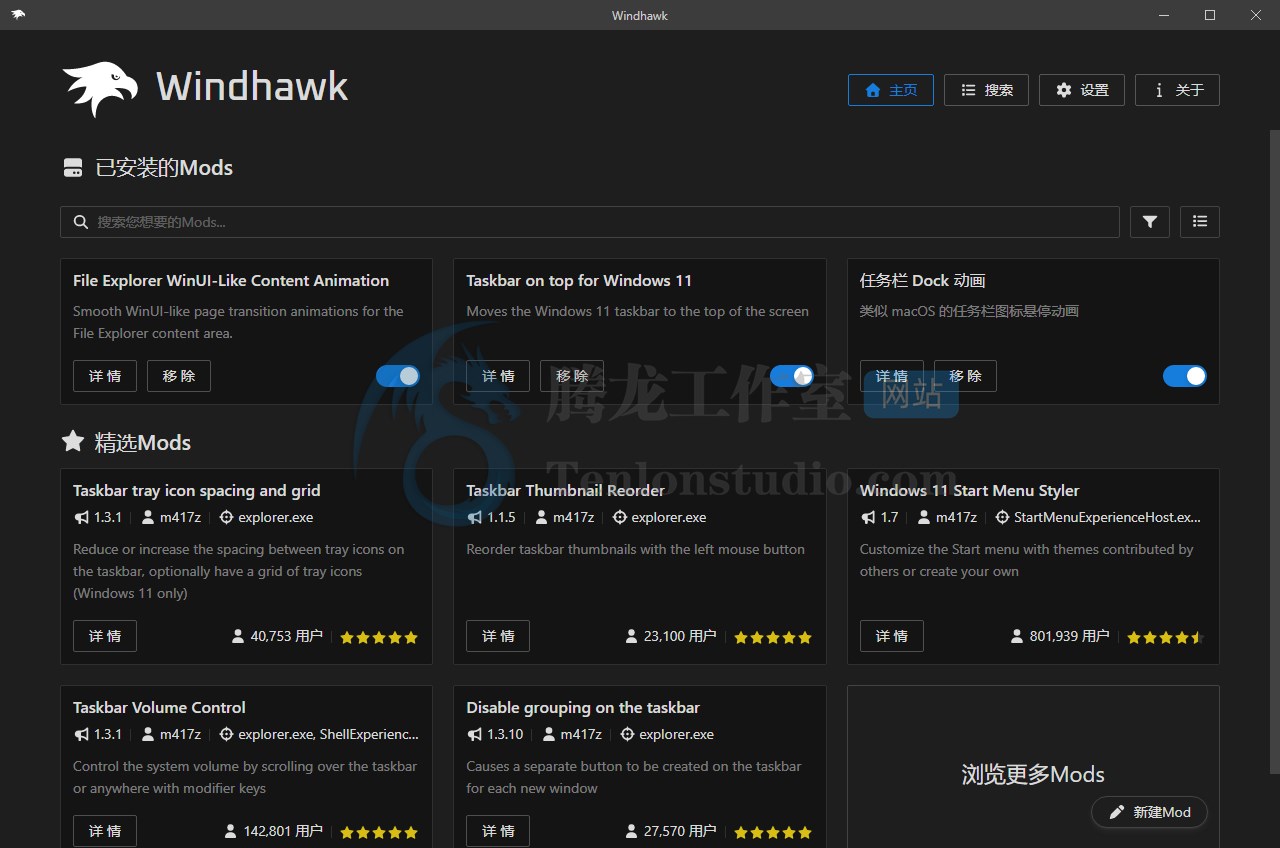Click the magnifier icon in search box

80,222
